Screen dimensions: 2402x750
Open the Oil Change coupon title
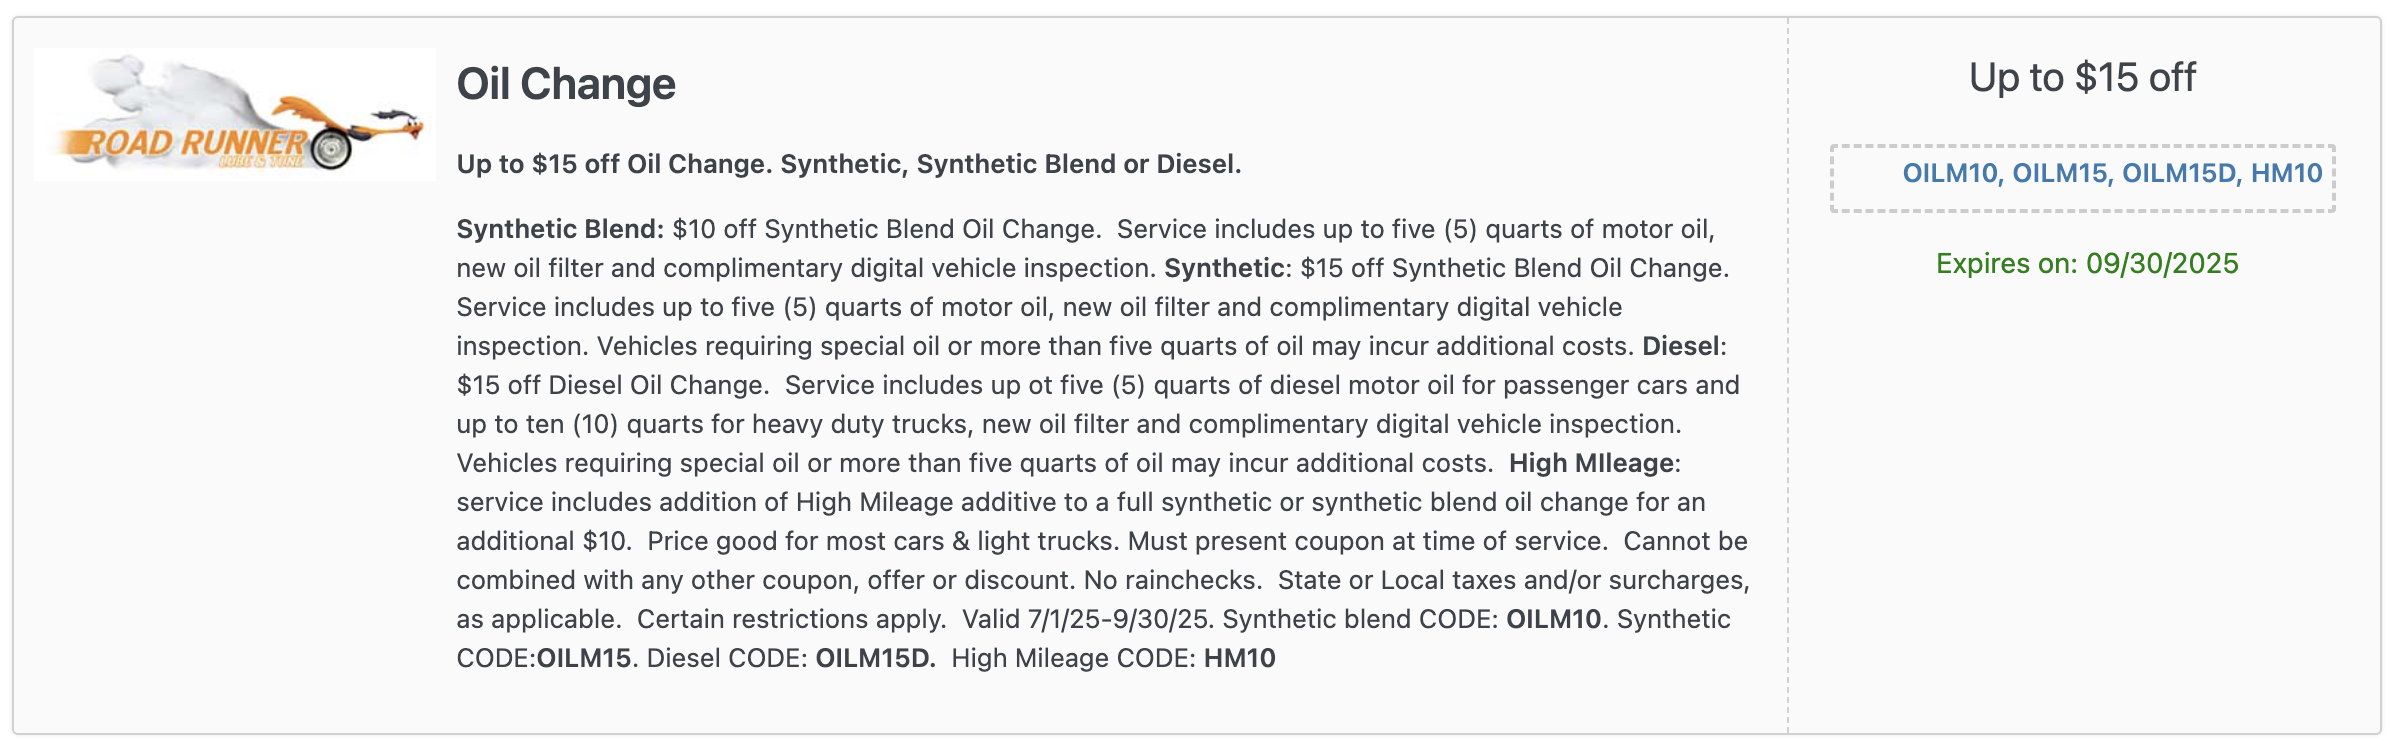566,84
